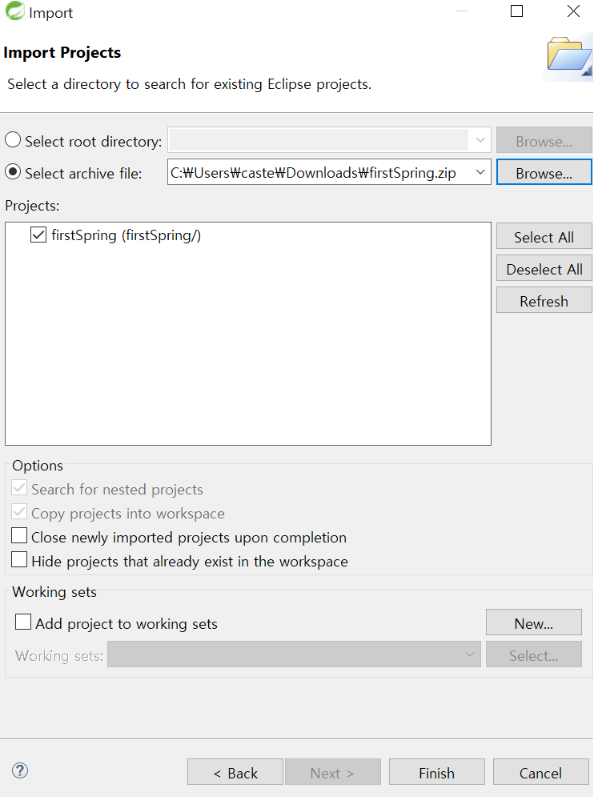
Task: Click the Deselect All button
Action: coord(544,268)
